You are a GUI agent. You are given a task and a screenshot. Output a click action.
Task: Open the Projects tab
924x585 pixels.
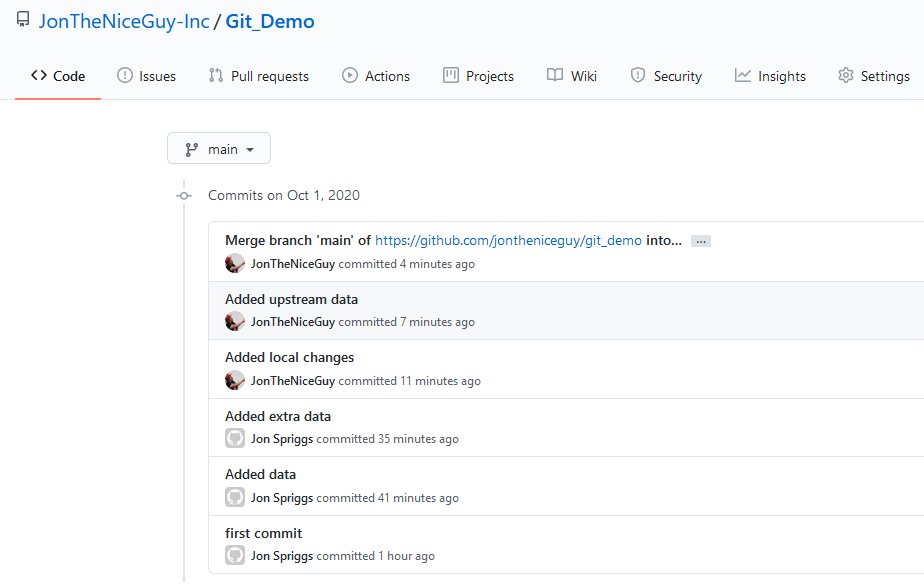click(x=478, y=76)
